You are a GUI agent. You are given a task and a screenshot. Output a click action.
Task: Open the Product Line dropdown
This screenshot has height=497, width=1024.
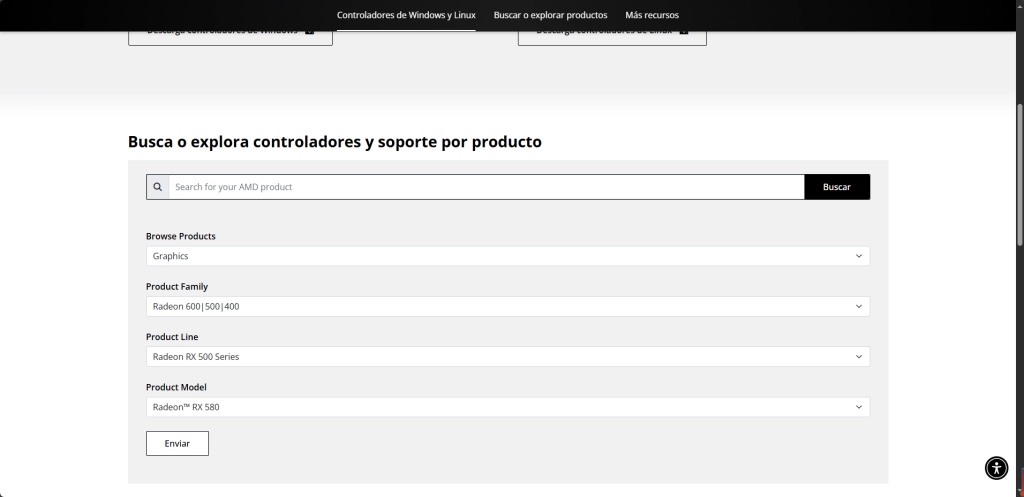click(x=507, y=357)
